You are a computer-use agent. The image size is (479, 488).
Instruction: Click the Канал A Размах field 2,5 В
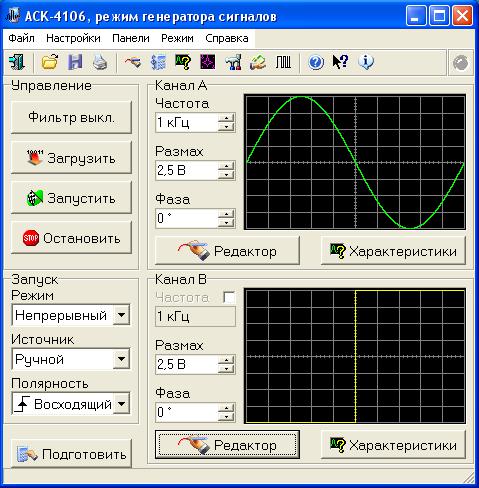click(x=187, y=170)
